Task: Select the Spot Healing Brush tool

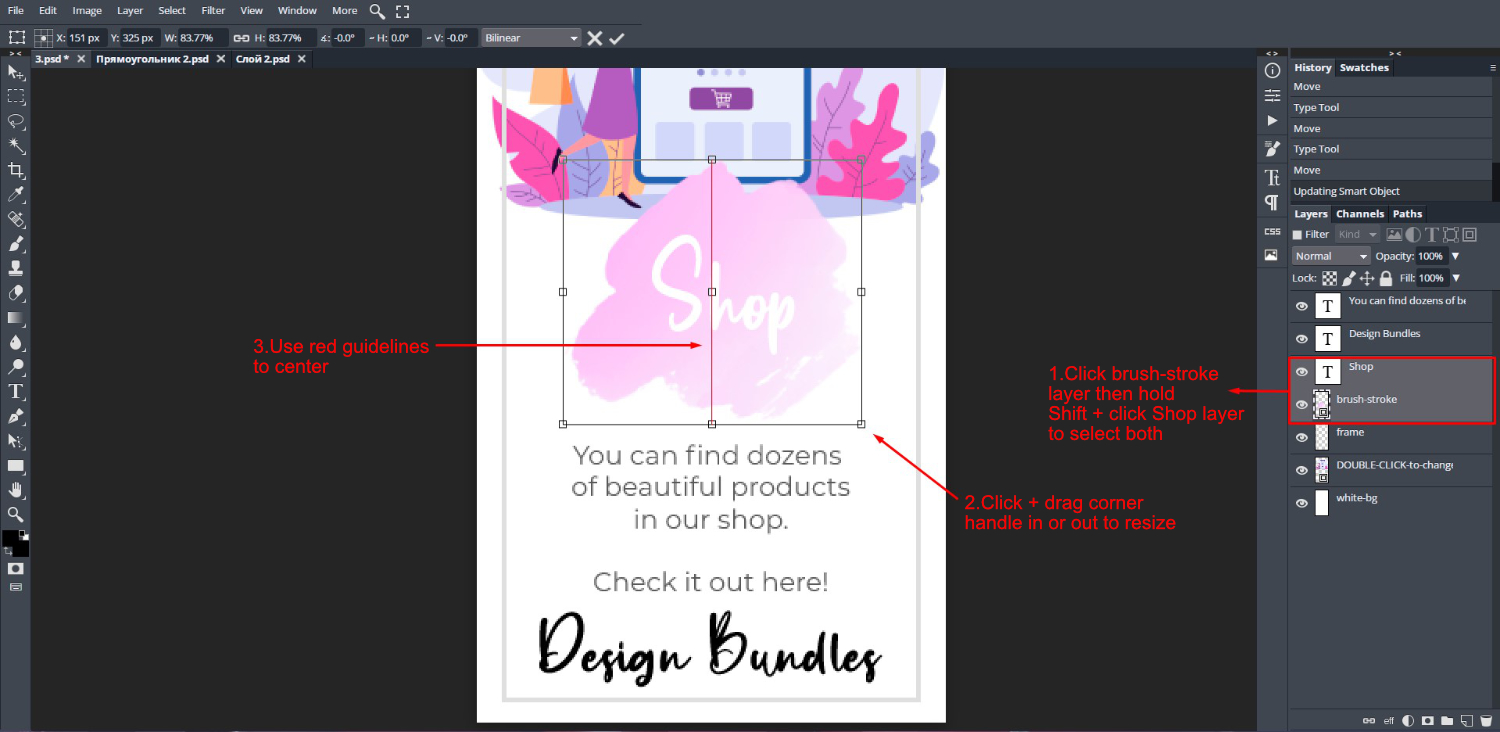Action: (16, 220)
